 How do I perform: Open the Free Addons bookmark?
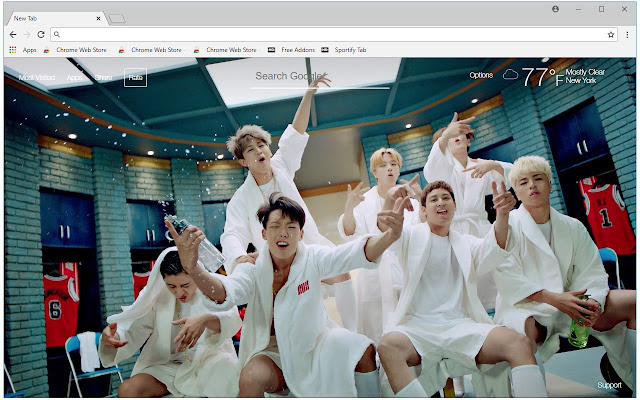click(291, 50)
